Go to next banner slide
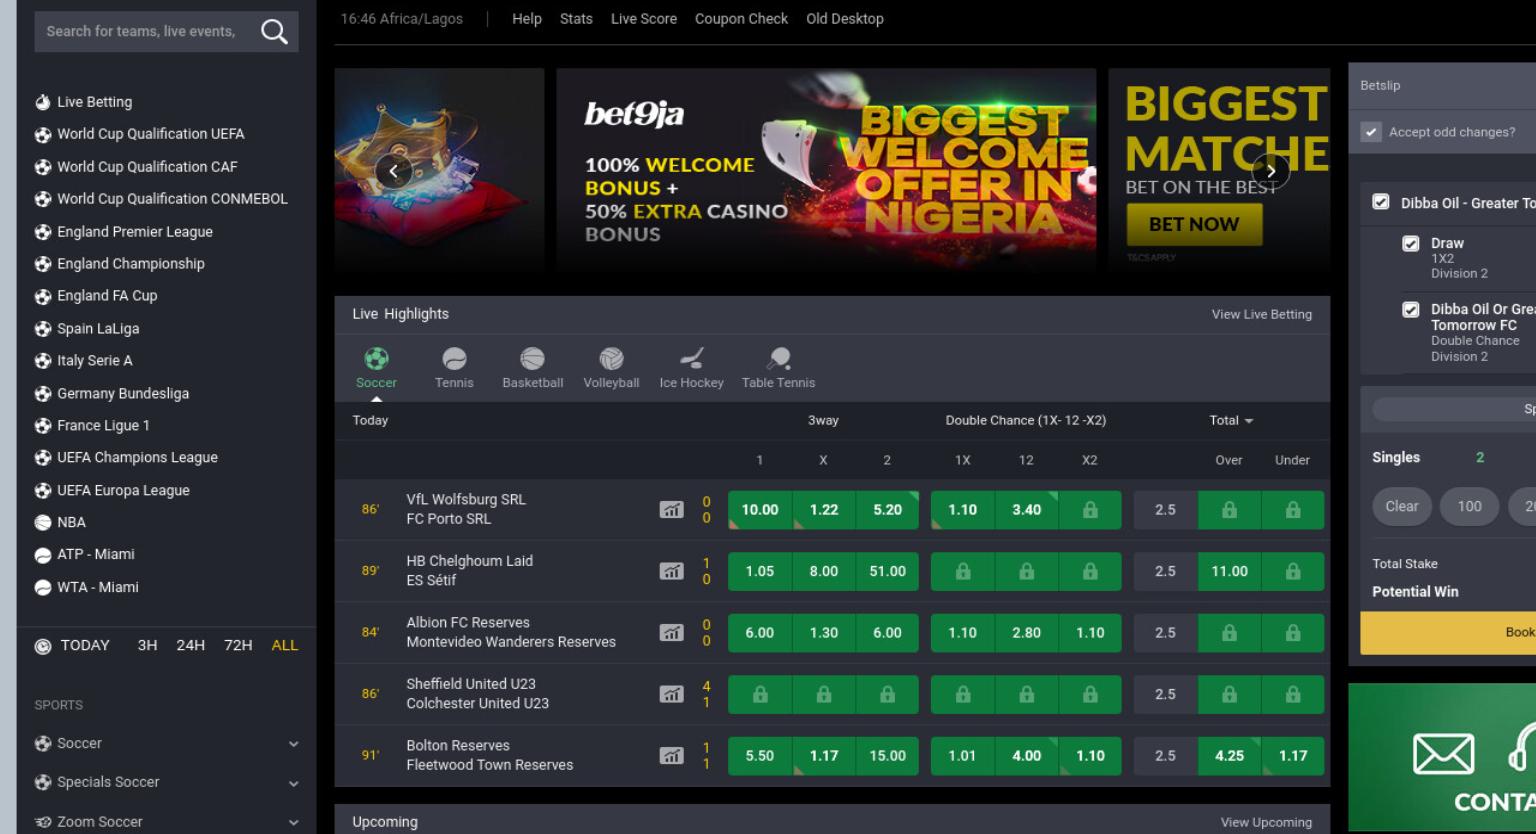1536x834 pixels. 1271,171
